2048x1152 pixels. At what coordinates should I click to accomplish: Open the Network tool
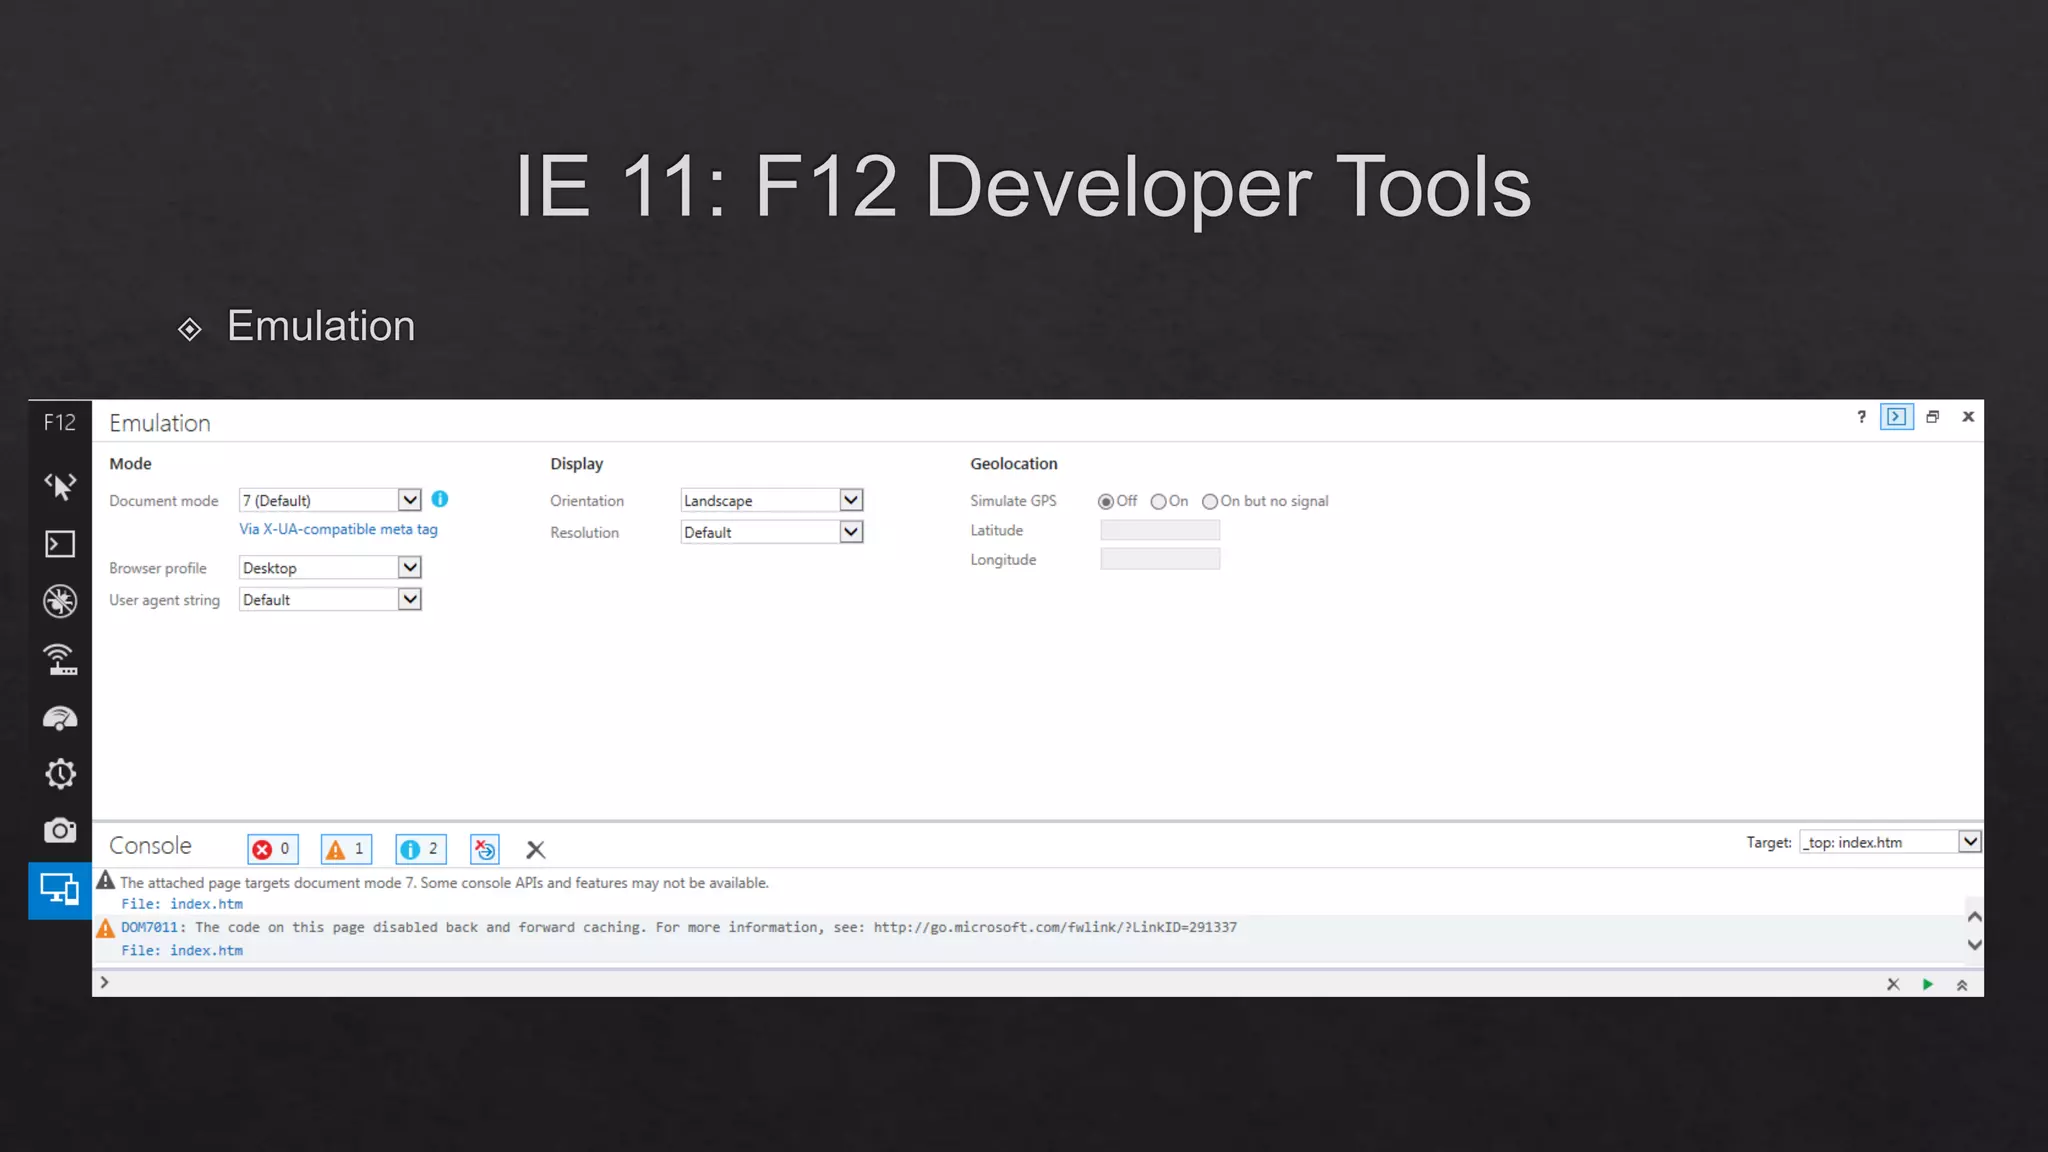click(60, 659)
